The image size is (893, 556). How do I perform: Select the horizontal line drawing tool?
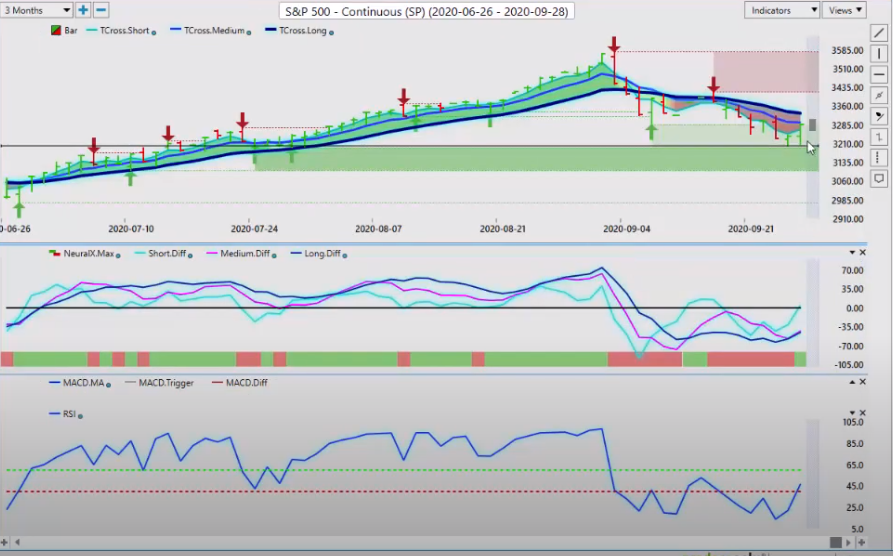pos(879,74)
